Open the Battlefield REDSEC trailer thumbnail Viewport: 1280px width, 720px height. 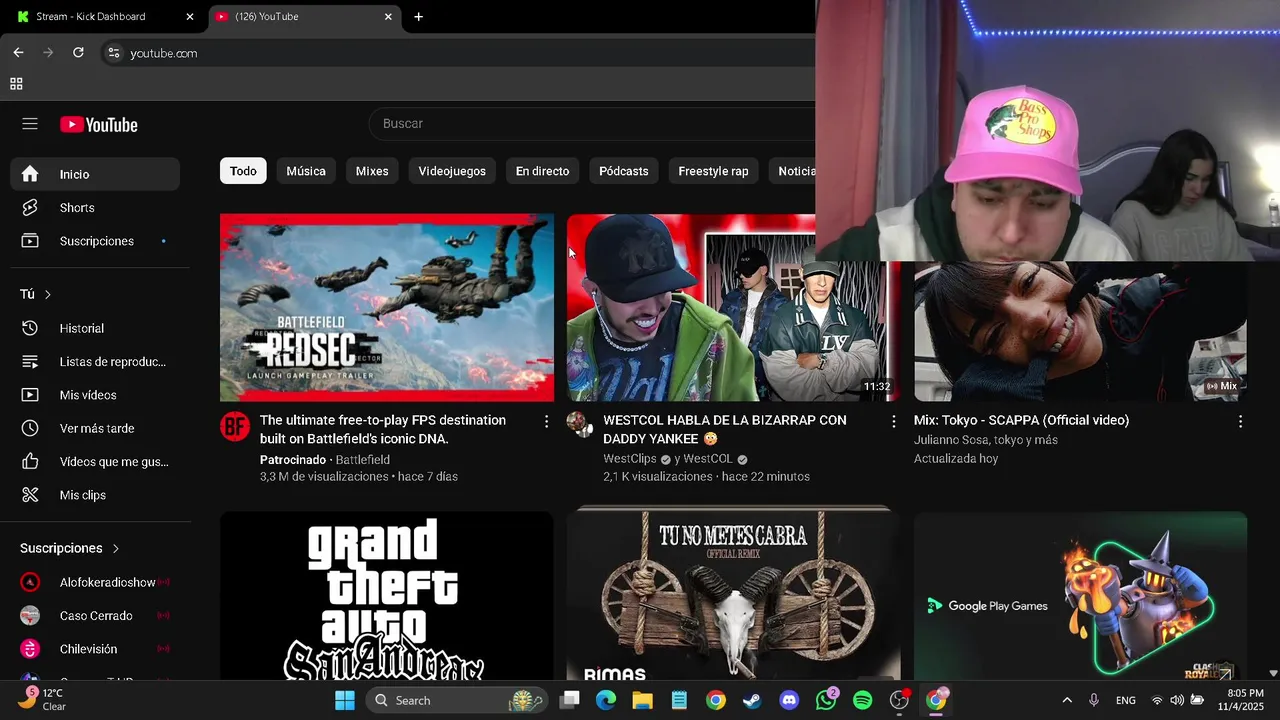click(x=387, y=307)
